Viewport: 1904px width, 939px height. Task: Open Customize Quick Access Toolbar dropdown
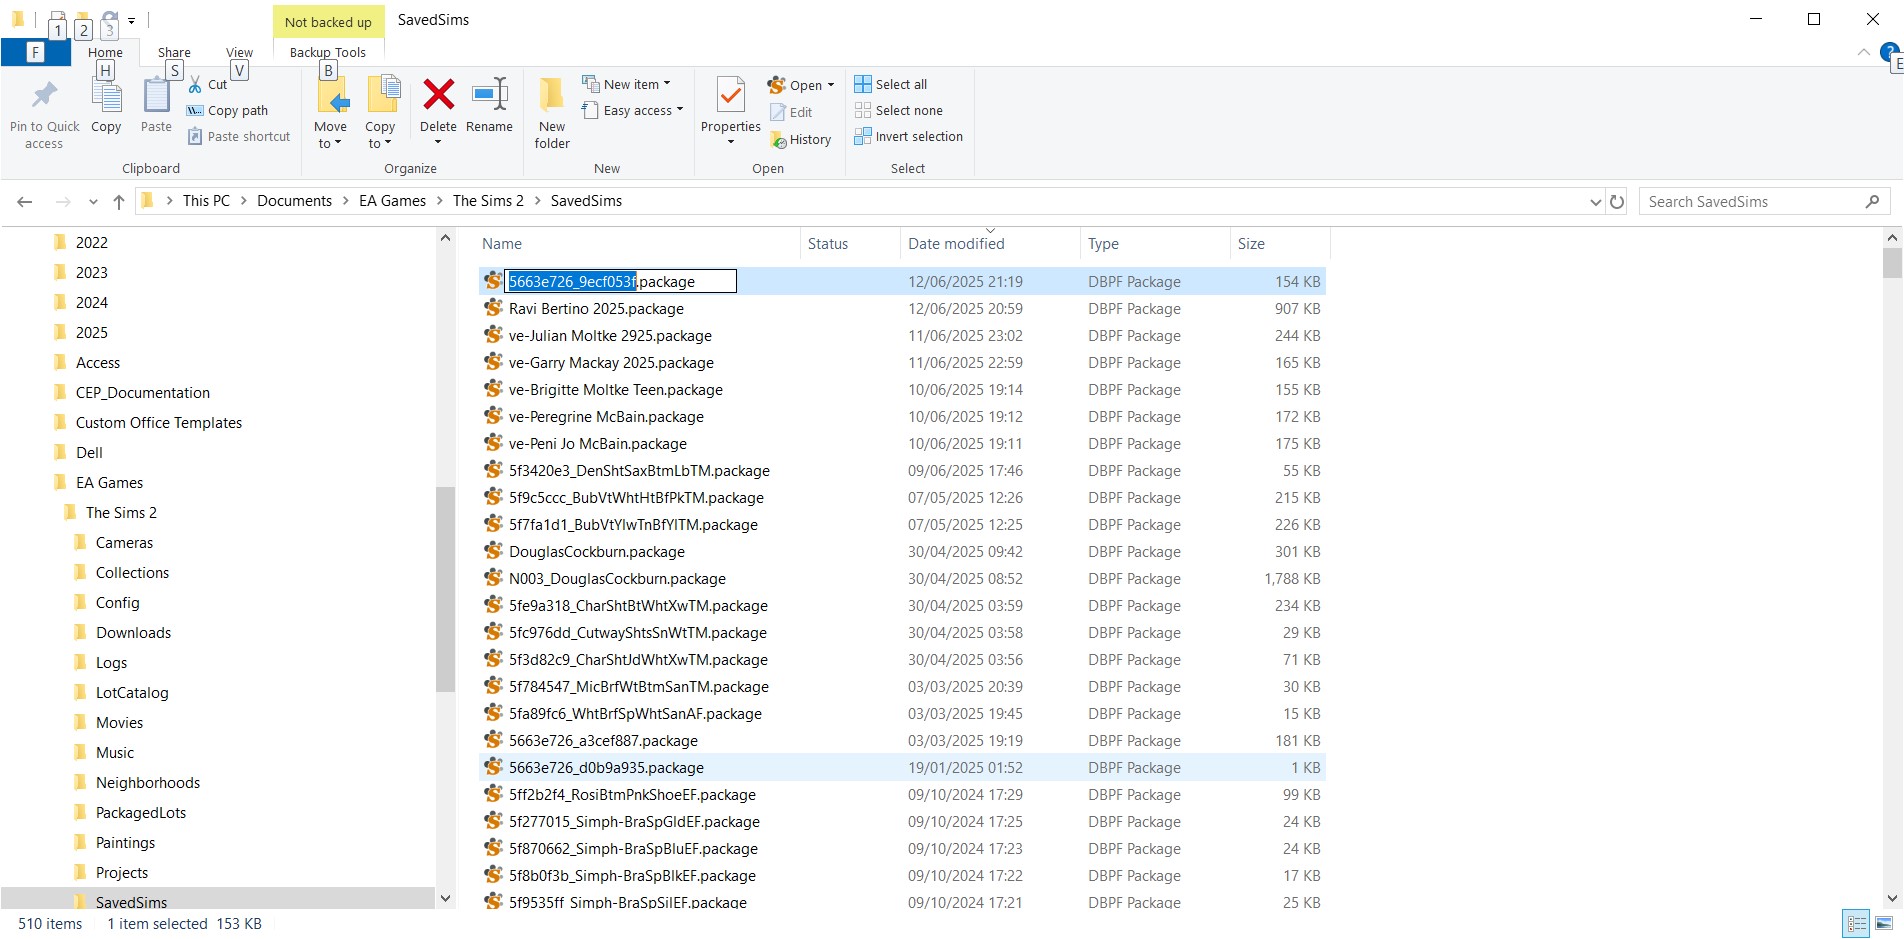click(131, 20)
